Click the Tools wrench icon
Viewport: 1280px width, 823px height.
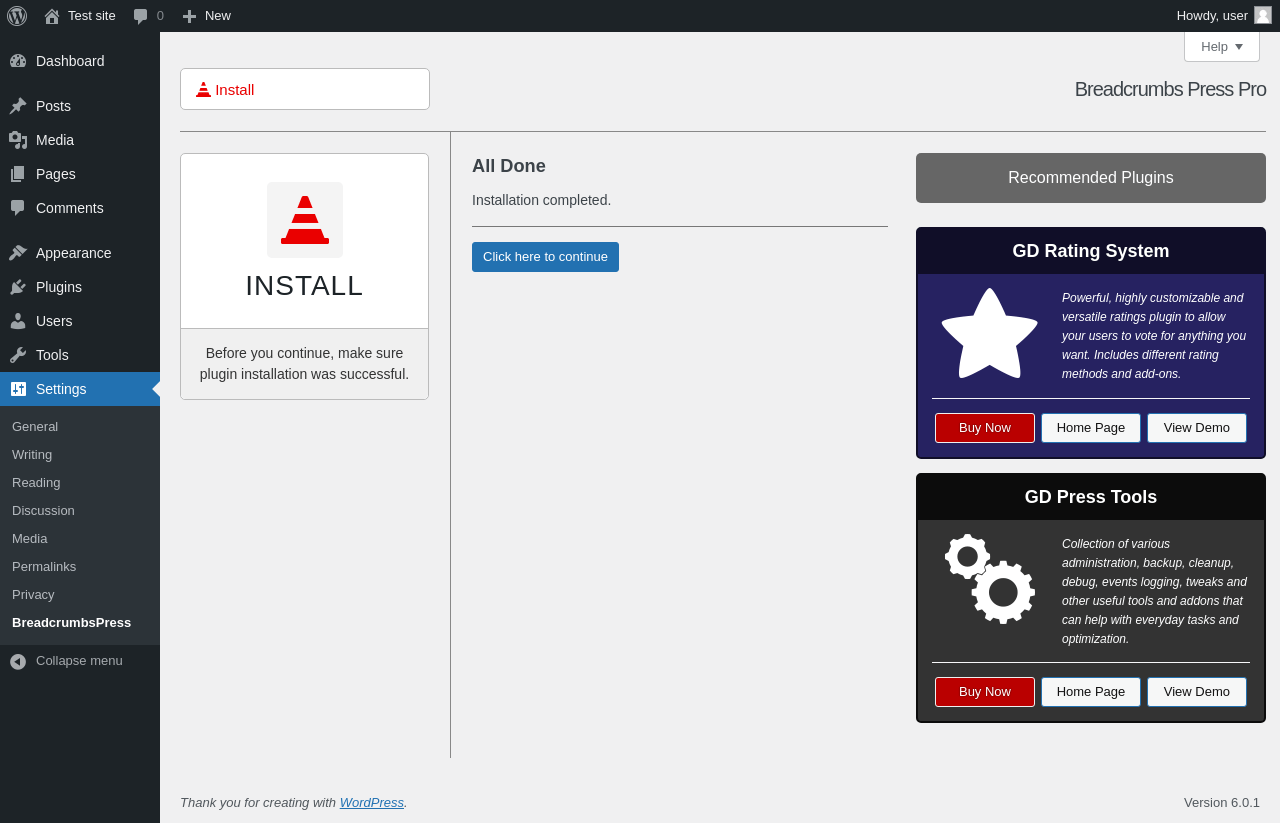click(18, 355)
